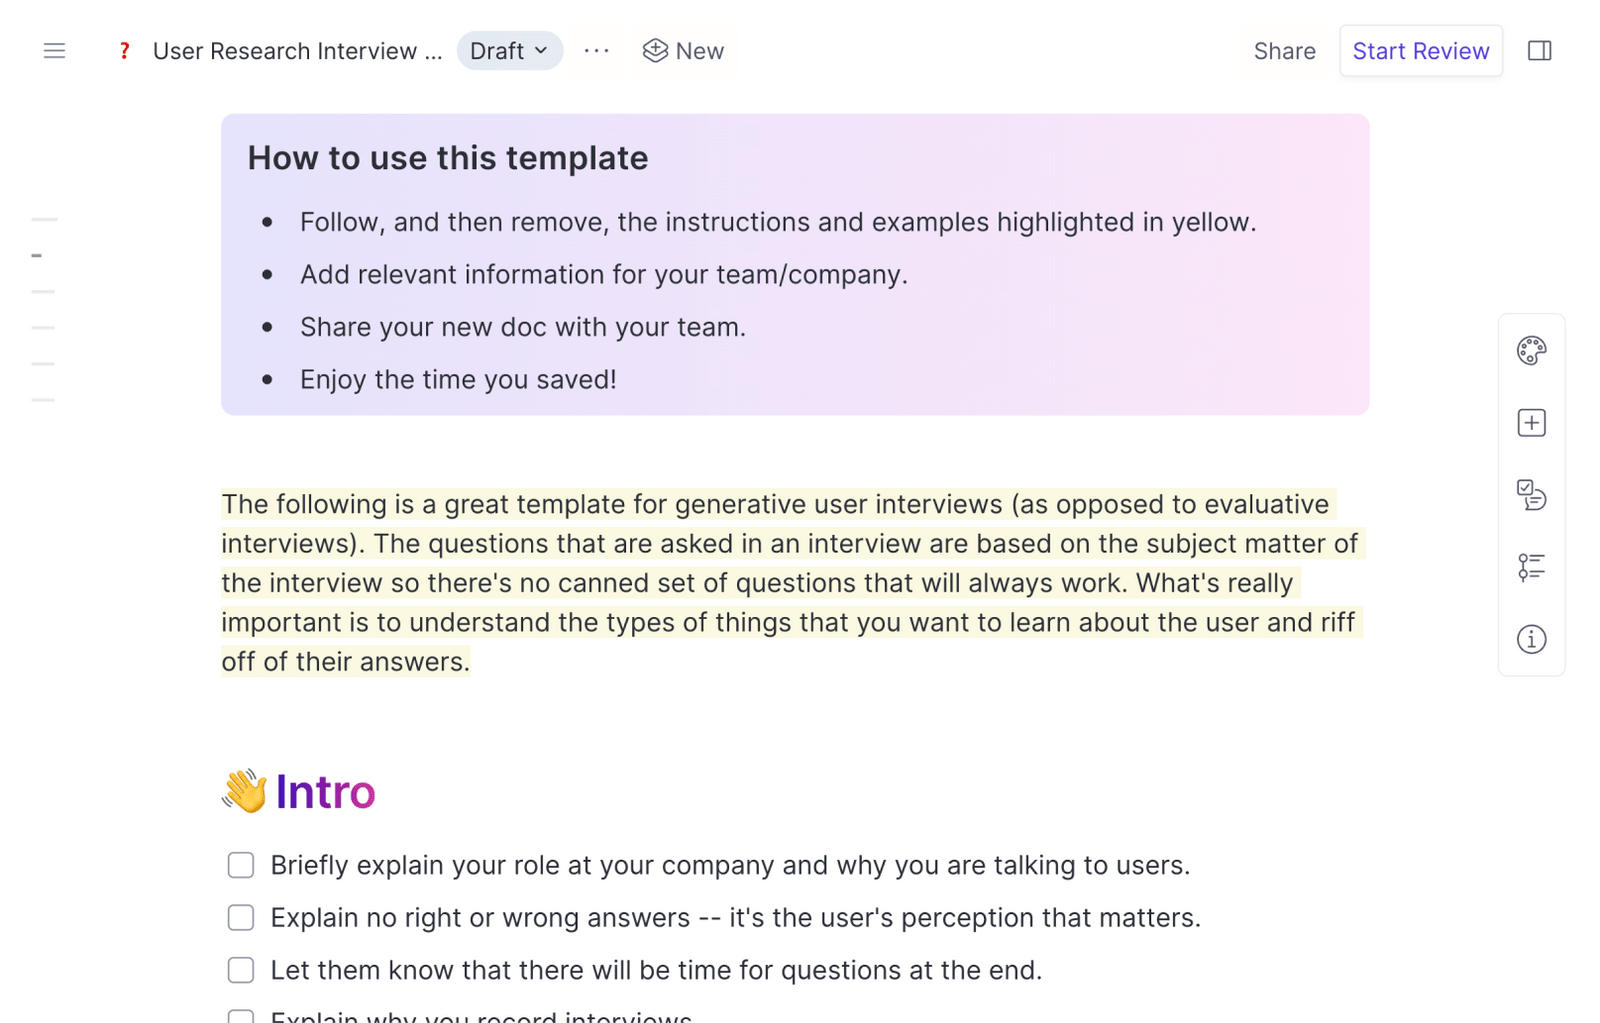The width and height of the screenshot is (1600, 1023).
Task: Click the plus icon to insert an element
Action: click(1531, 422)
